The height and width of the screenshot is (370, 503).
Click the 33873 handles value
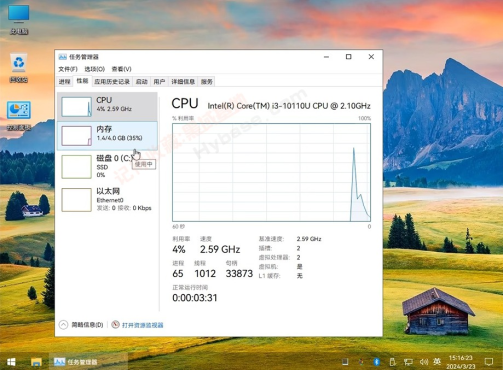(239, 274)
